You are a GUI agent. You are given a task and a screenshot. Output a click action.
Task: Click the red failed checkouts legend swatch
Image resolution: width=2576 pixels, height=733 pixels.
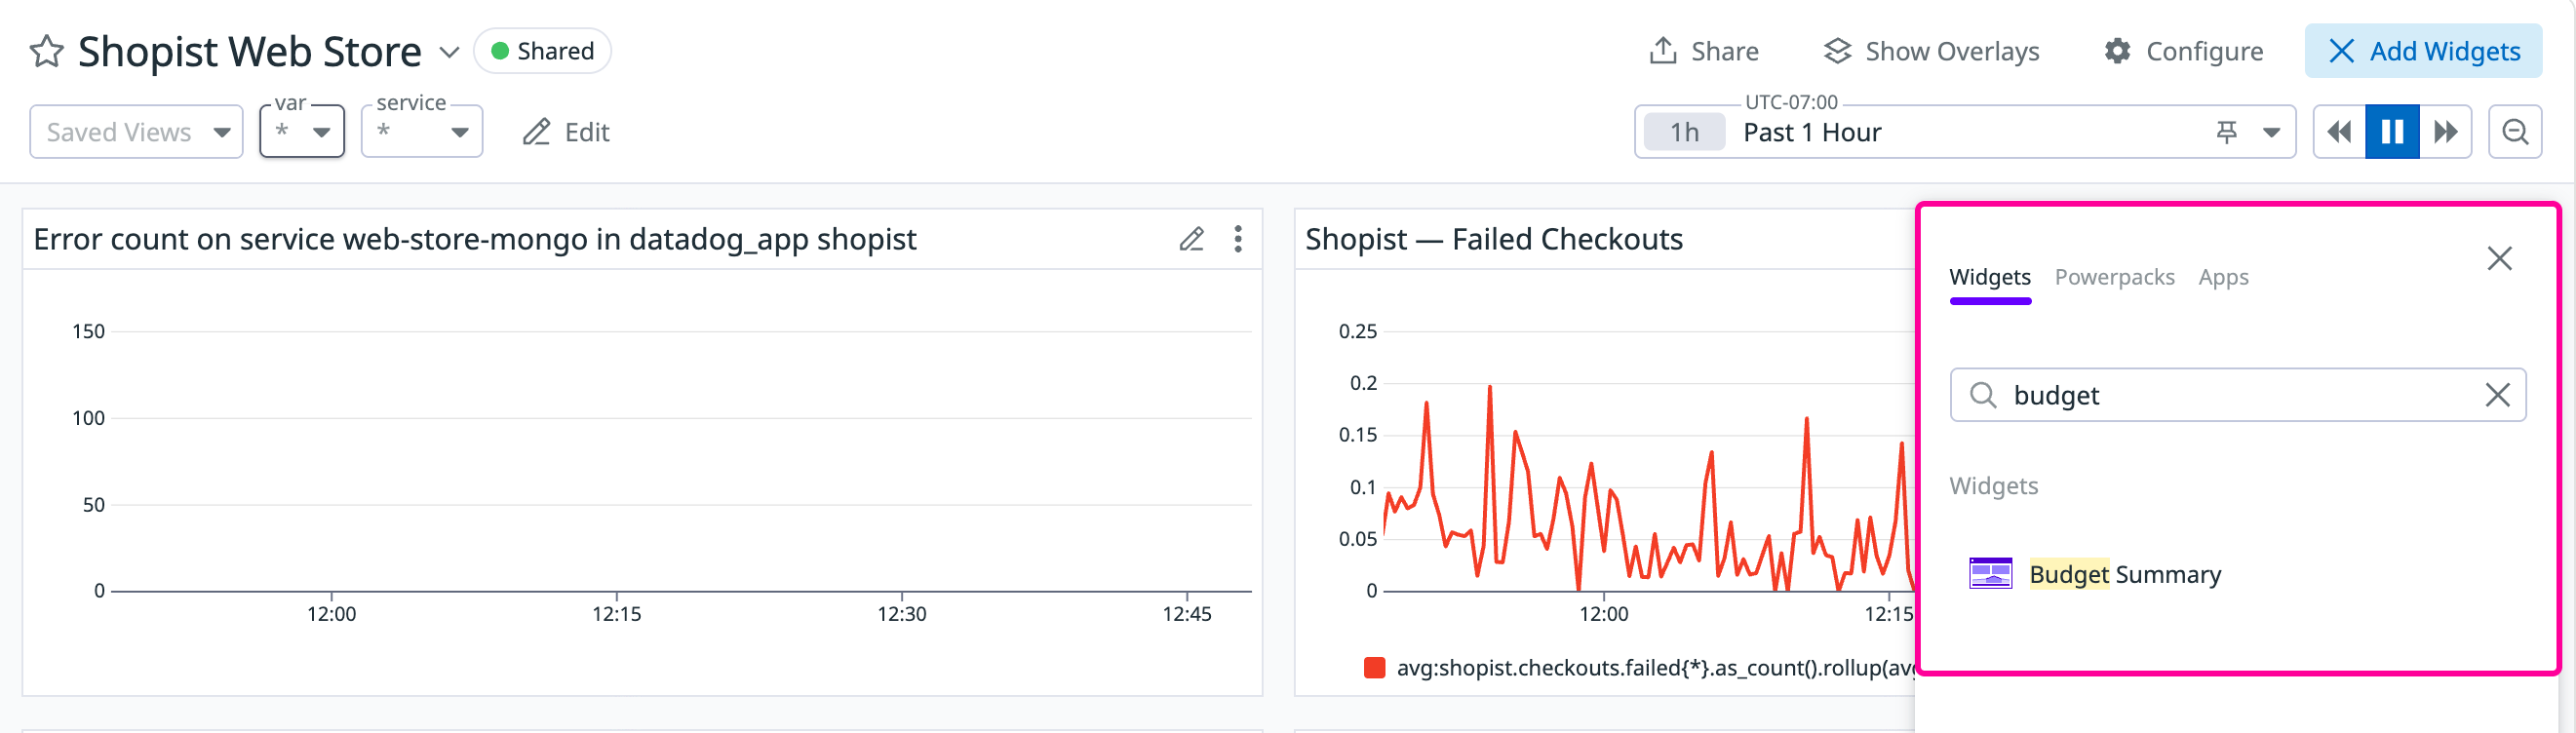tap(1374, 668)
